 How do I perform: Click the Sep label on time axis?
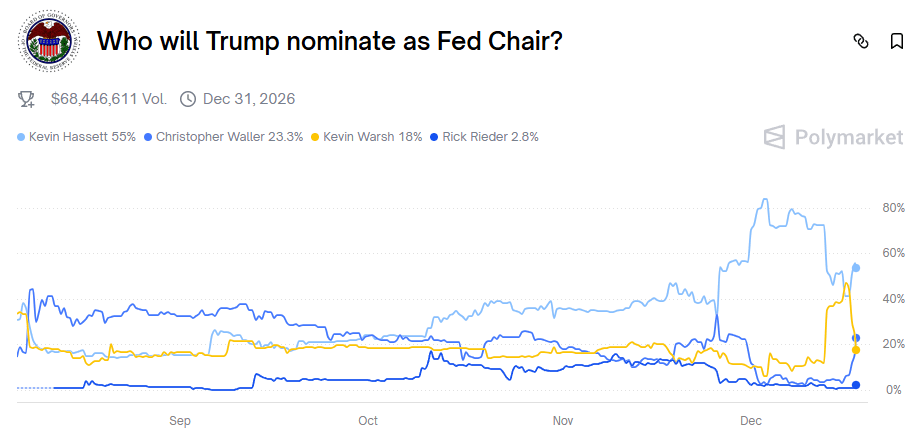coord(180,421)
